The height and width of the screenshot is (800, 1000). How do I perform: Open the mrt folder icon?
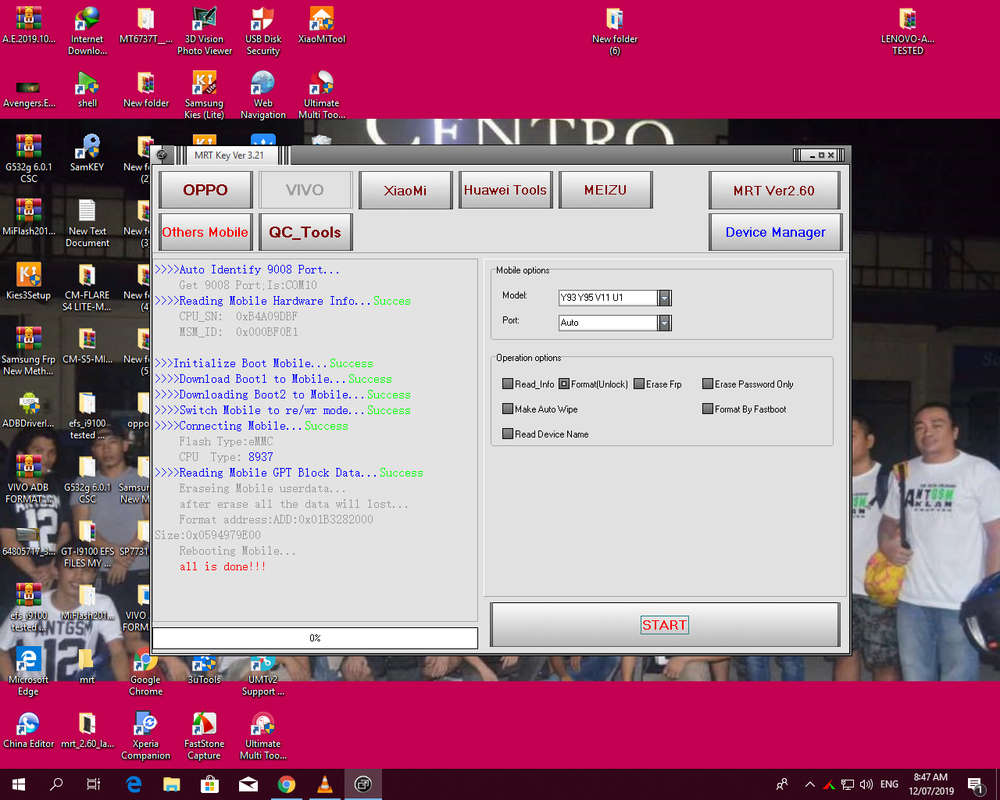pyautogui.click(x=87, y=666)
